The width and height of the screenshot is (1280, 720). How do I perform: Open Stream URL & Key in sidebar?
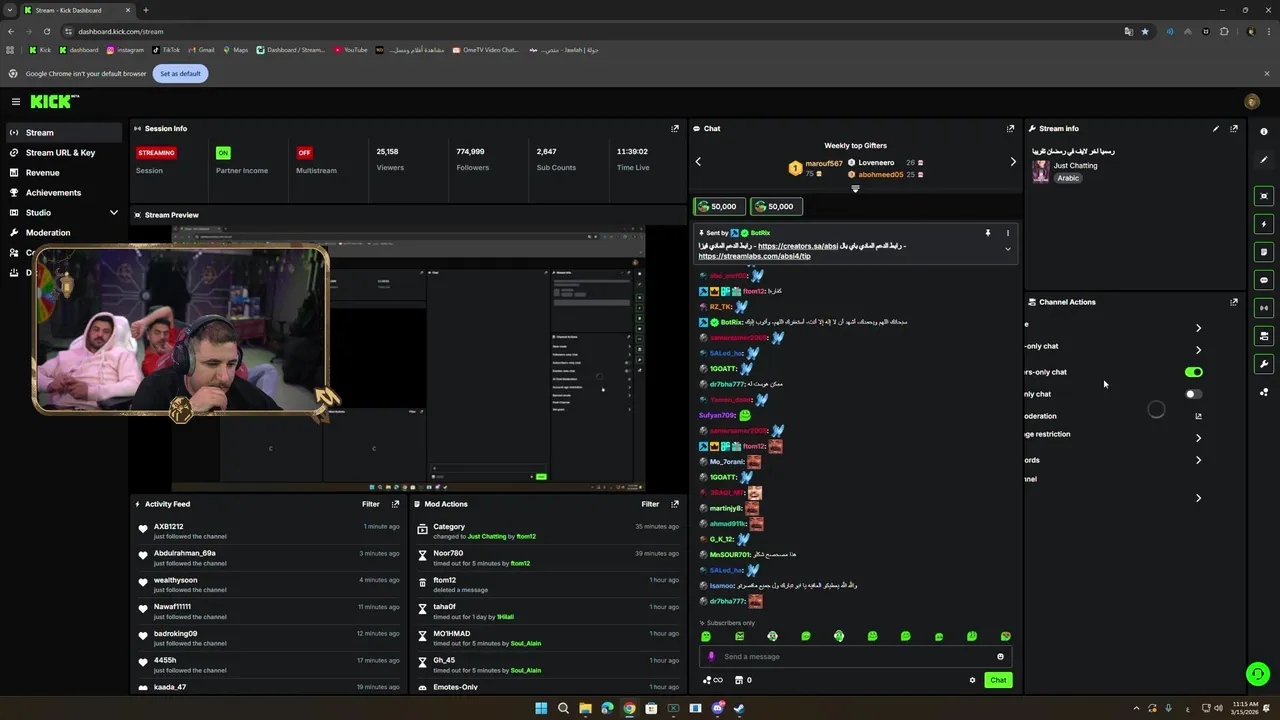(x=61, y=153)
